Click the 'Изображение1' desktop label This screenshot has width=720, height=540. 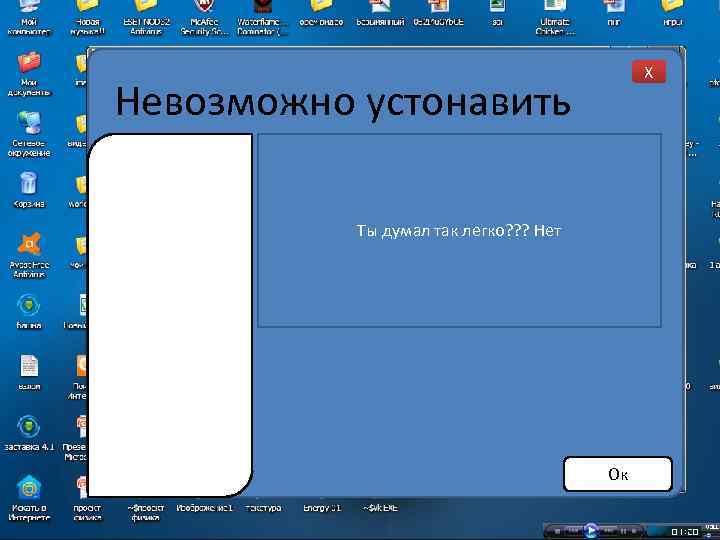click(x=204, y=508)
